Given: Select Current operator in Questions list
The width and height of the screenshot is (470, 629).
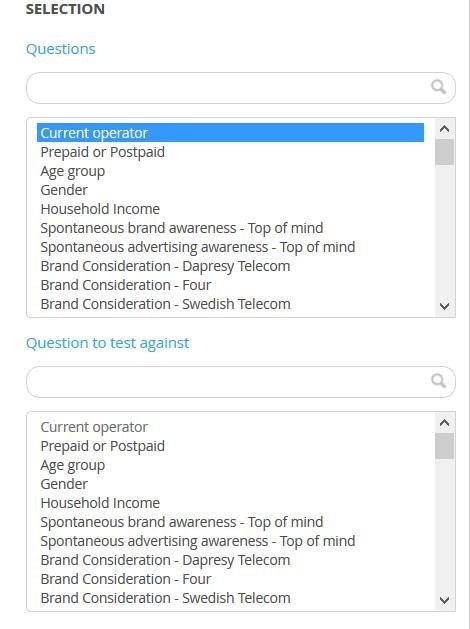Looking at the screenshot, I should (x=230, y=133).
